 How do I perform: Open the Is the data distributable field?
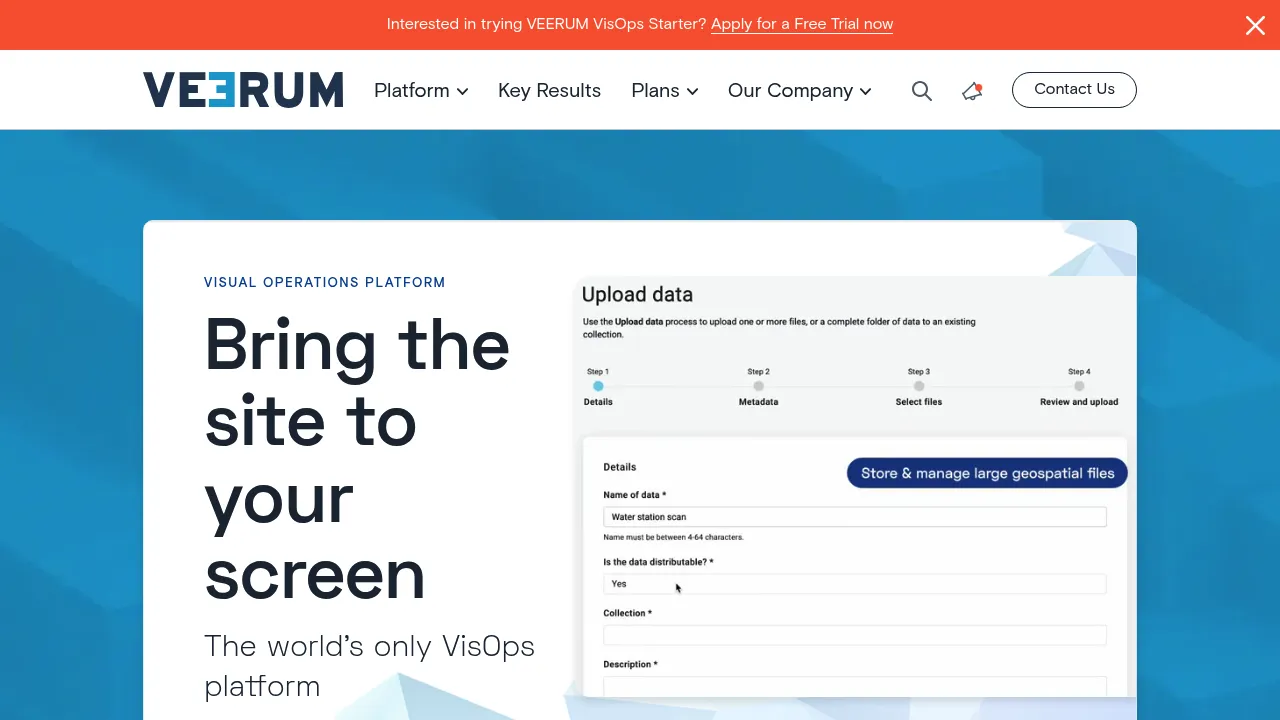point(855,584)
